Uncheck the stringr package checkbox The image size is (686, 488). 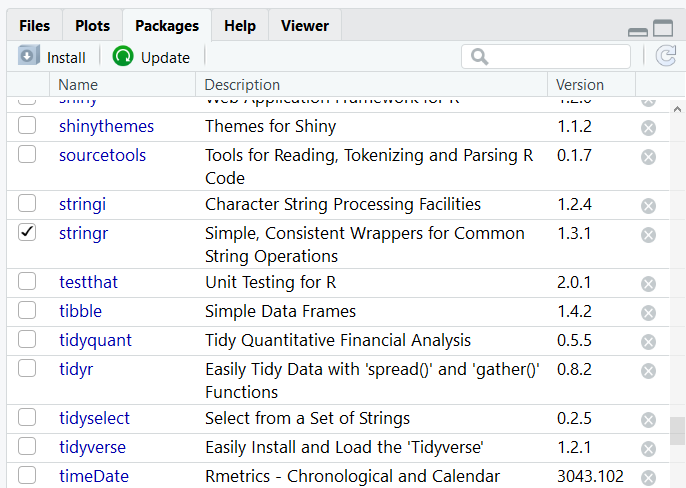click(x=27, y=233)
